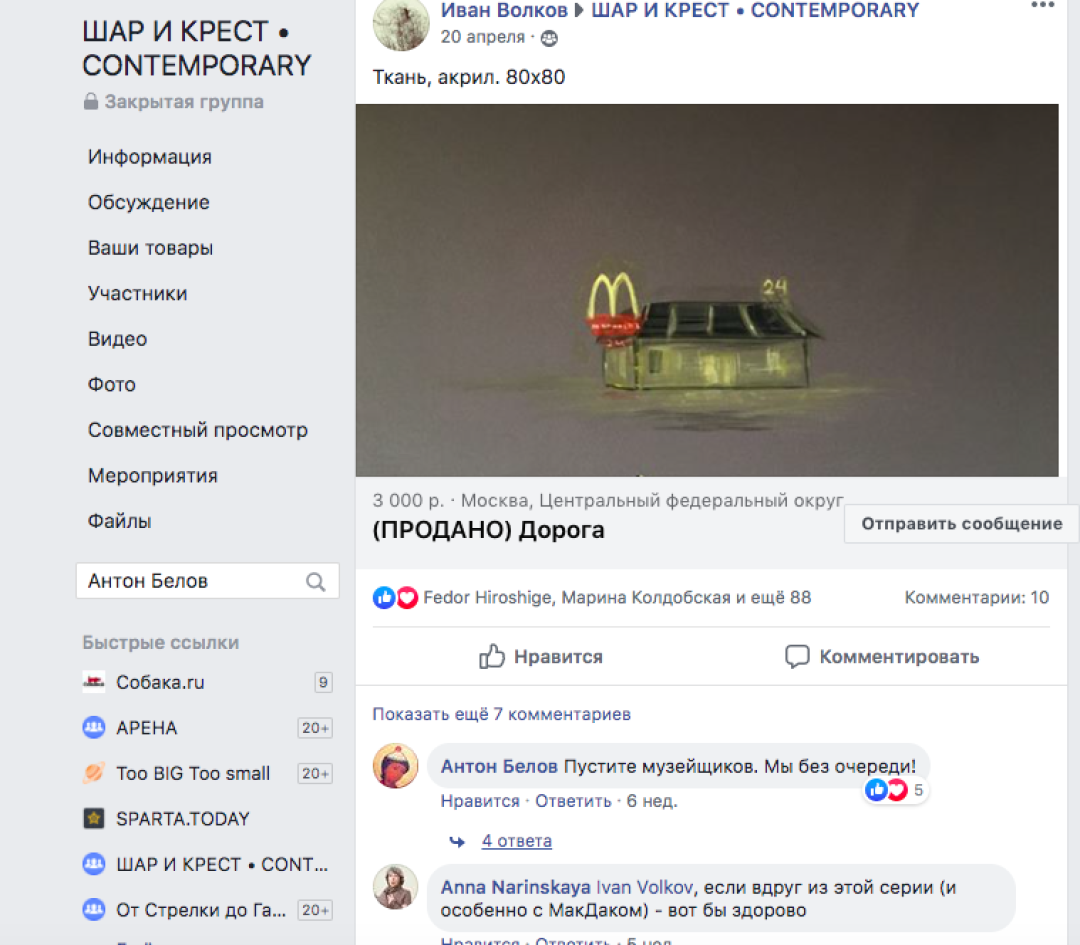This screenshot has height=945, width=1080.
Task: Show 7 more comments
Action: click(x=501, y=714)
